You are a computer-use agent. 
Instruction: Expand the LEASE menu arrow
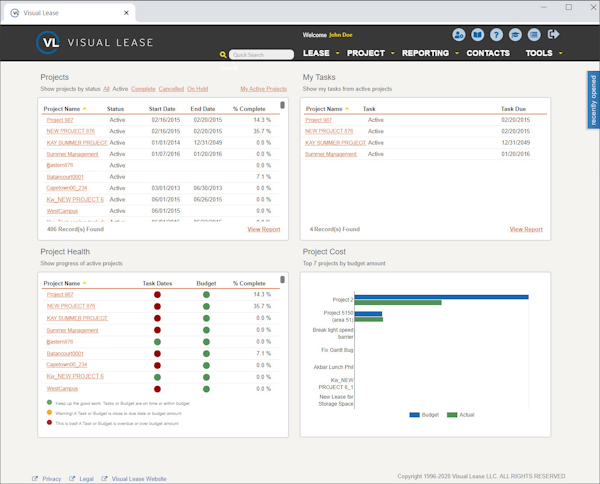point(338,53)
